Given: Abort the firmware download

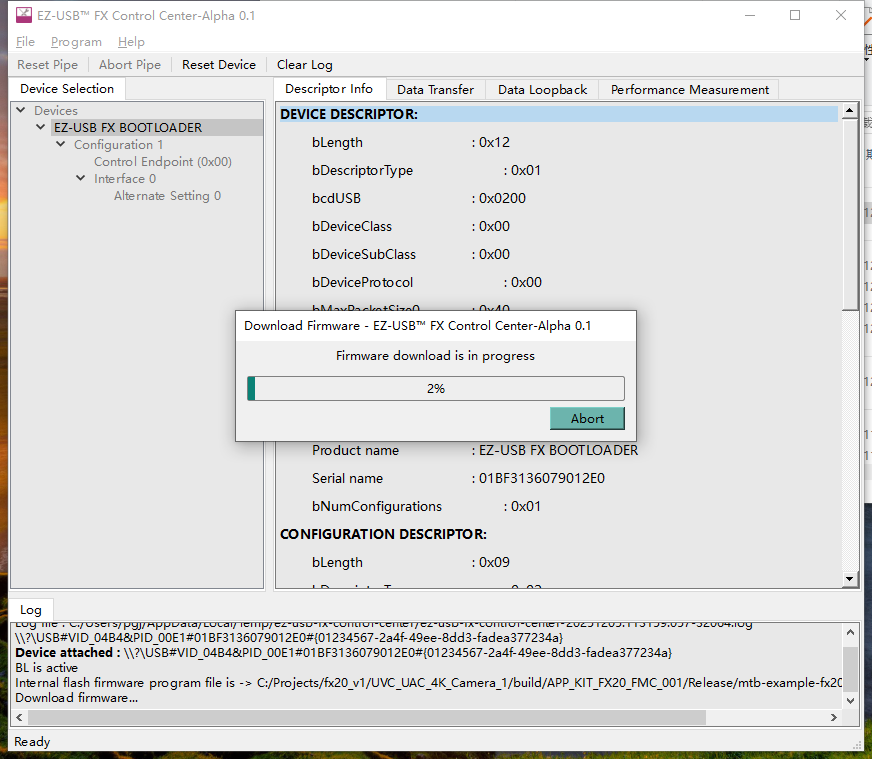Looking at the screenshot, I should [587, 419].
